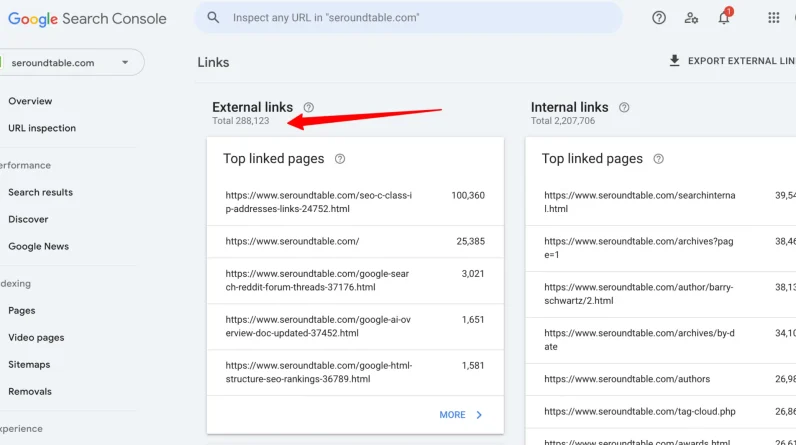This screenshot has height=445, width=796.
Task: Click the search magnifier icon
Action: (213, 18)
